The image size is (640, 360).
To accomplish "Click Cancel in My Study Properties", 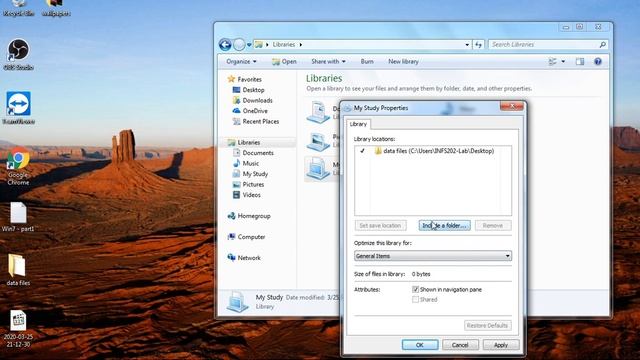I will point(460,345).
